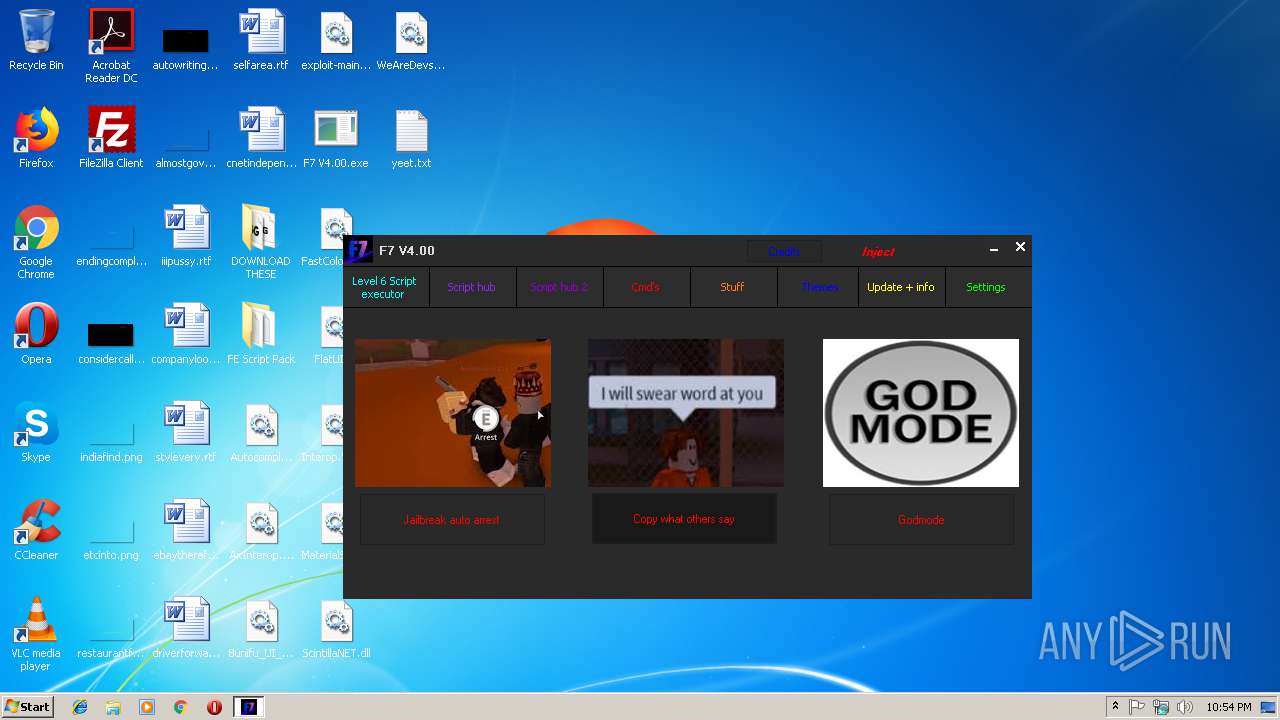The height and width of the screenshot is (720, 1280).
Task: Open the Stuff tab
Action: 732,287
